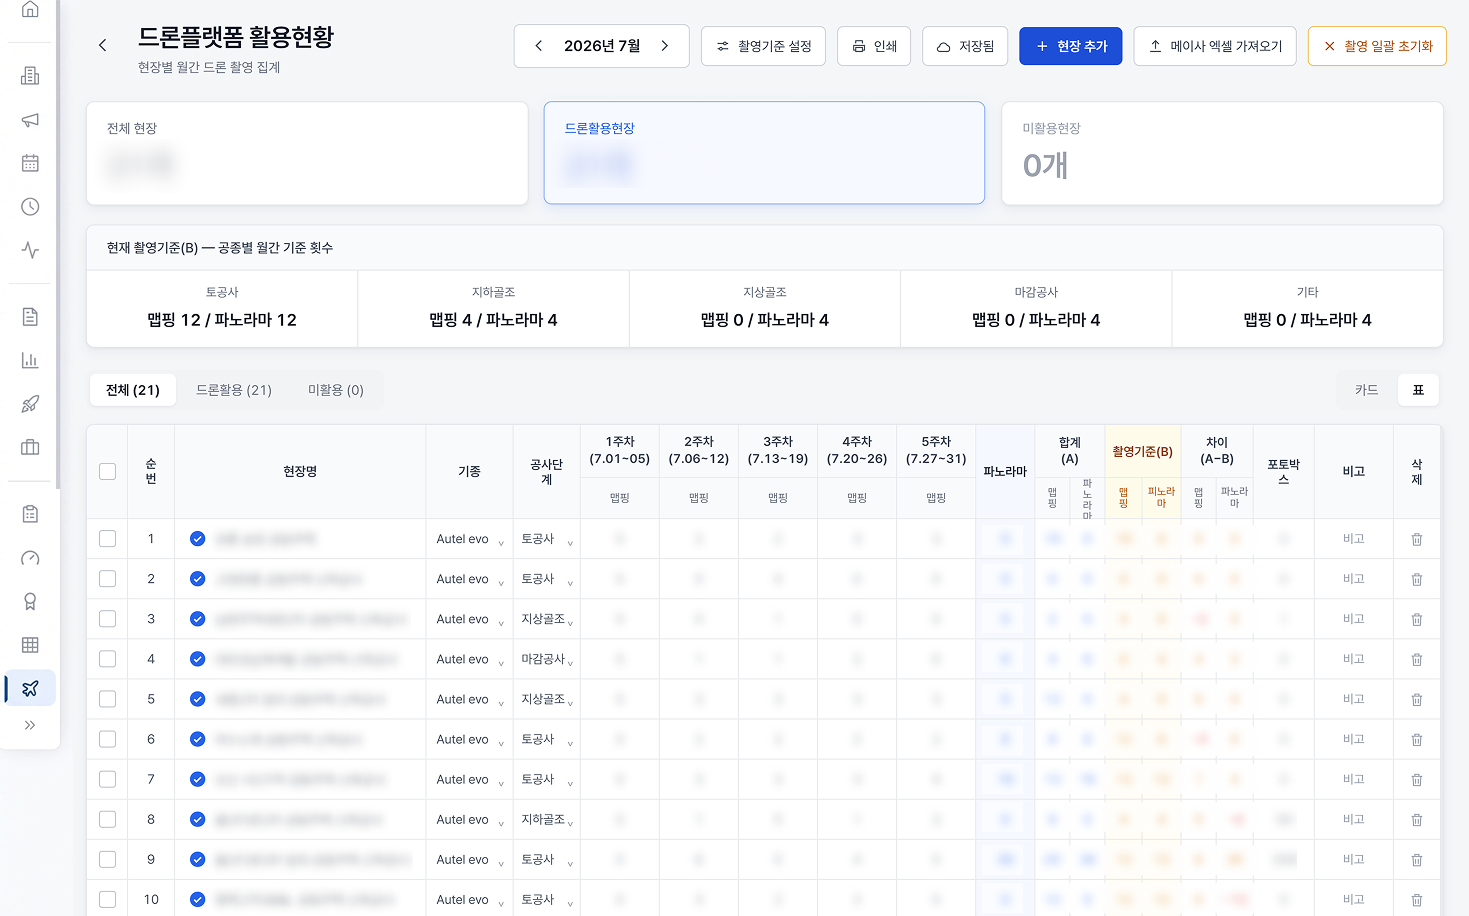Open the building icon in sidebar
Image resolution: width=1469 pixels, height=916 pixels.
tap(30, 76)
